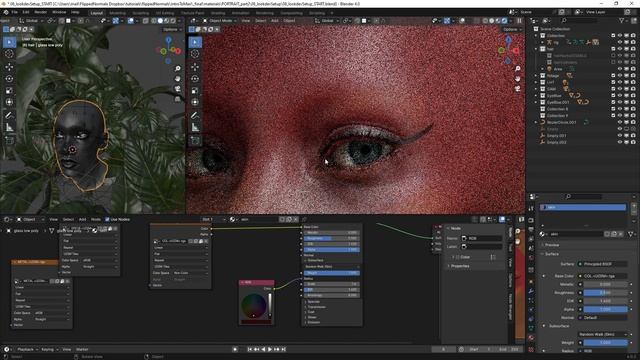640x360 pixels.
Task: Toggle render camera icon for Collection 9
Action: point(633,116)
